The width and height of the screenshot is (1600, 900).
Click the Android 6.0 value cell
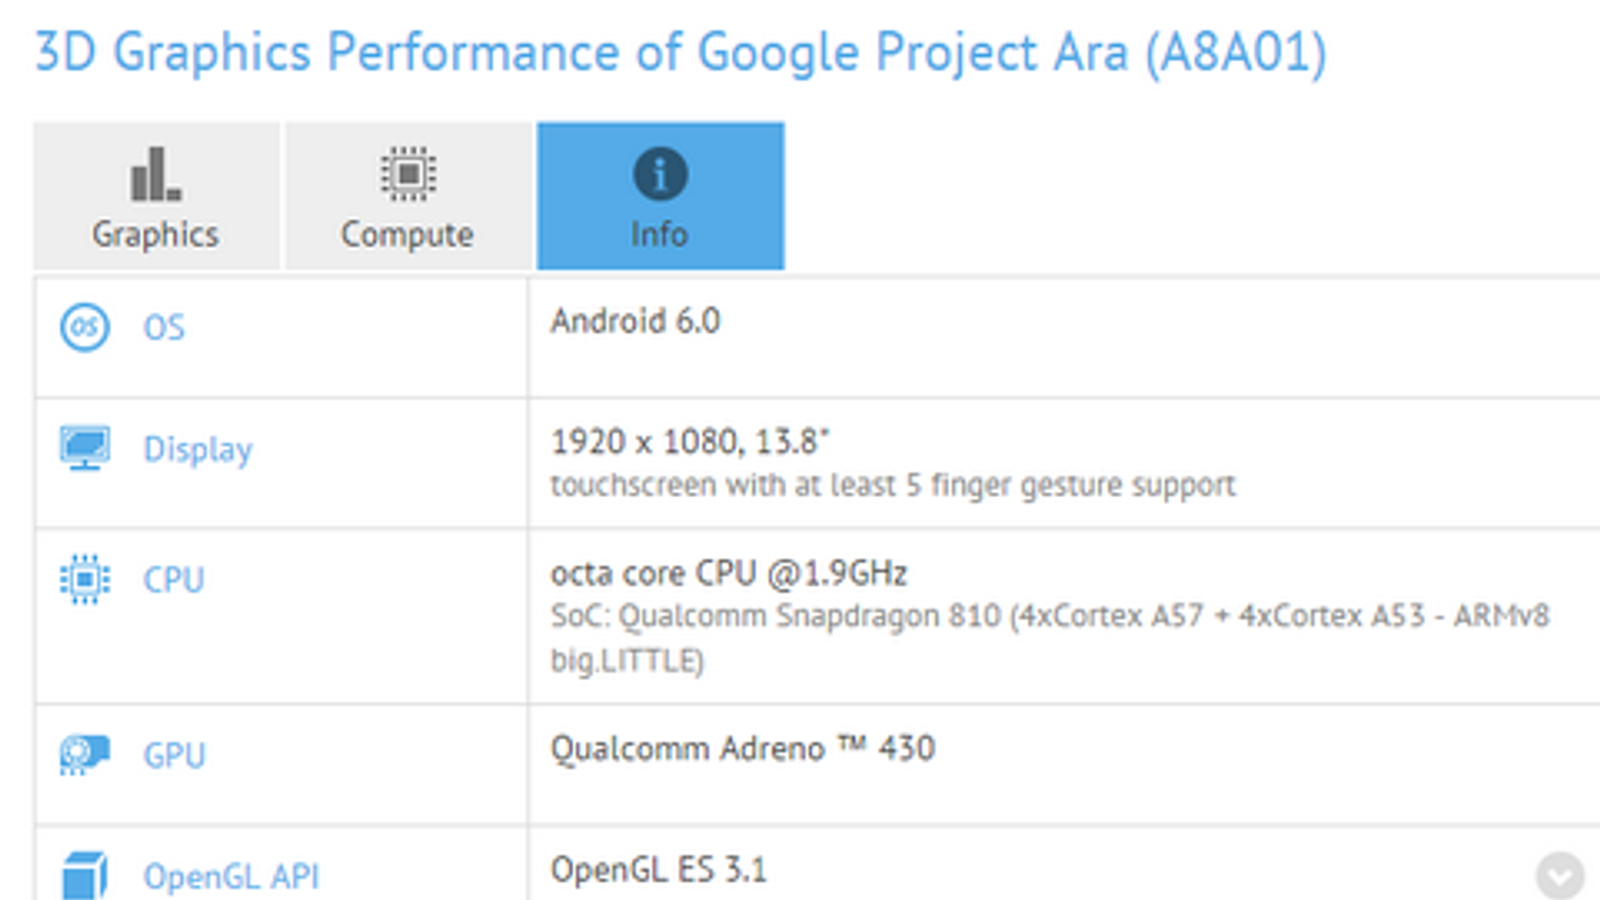coord(635,322)
